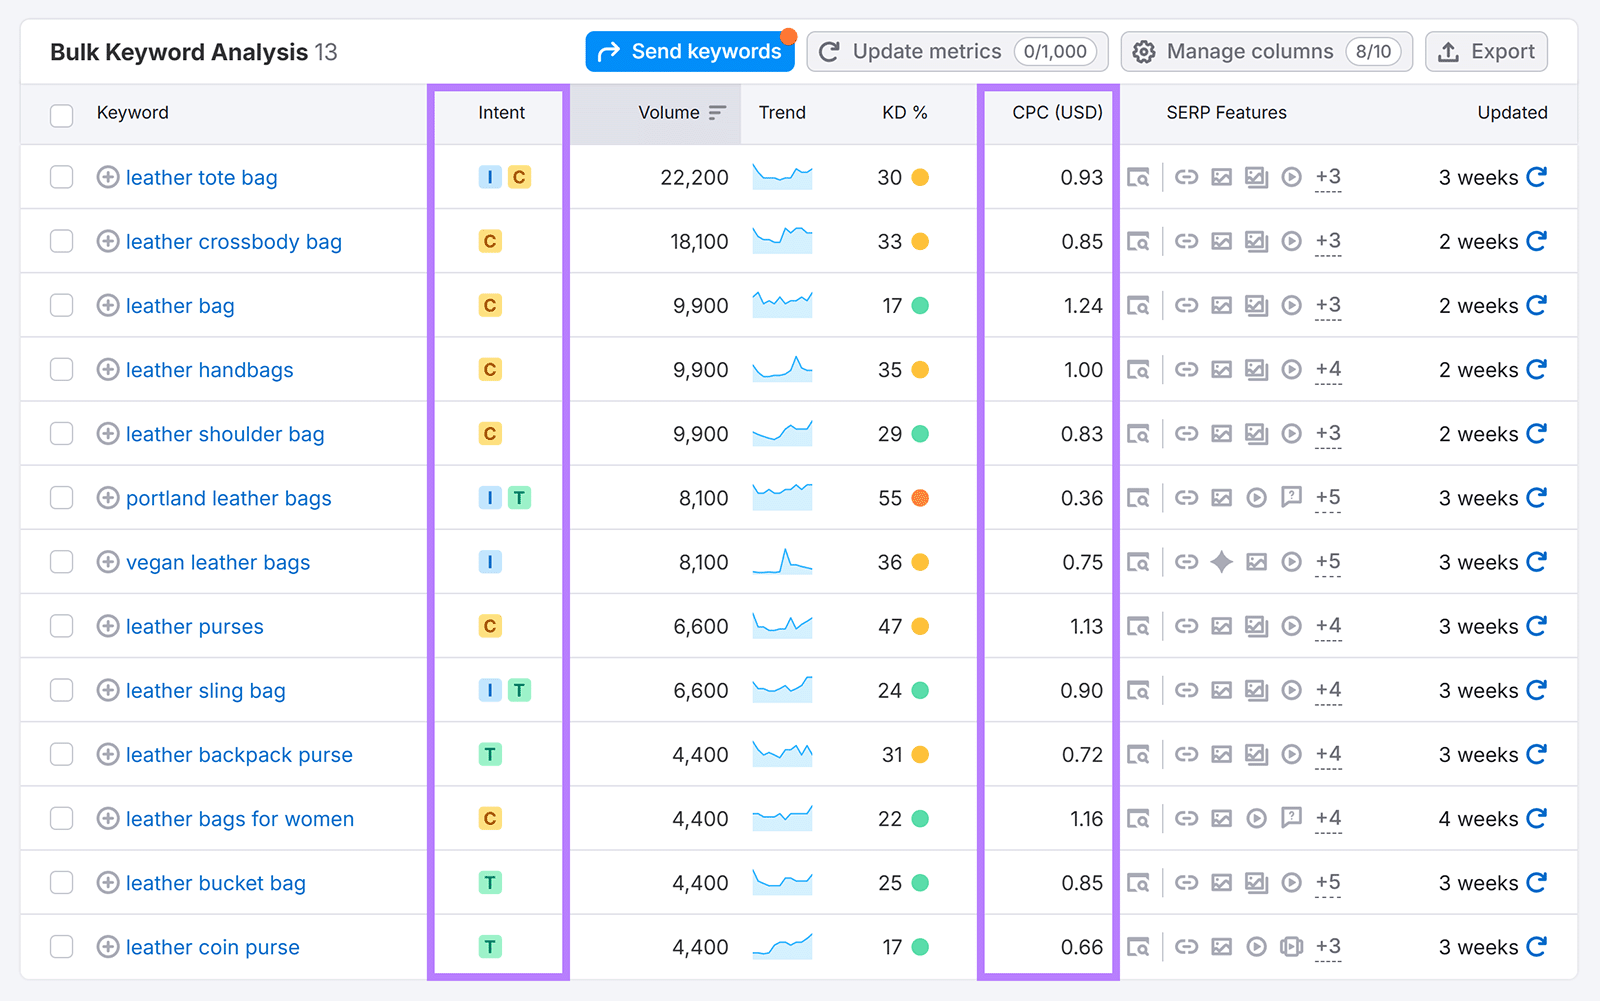Check the leather bucket bag row checkbox
Image resolution: width=1600 pixels, height=1001 pixels.
(61, 883)
